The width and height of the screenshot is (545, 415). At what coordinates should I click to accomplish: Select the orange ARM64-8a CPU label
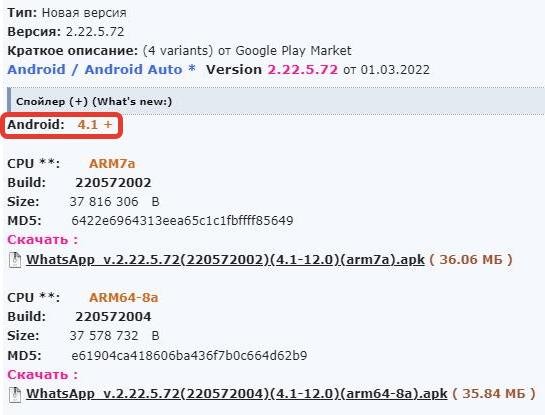[x=124, y=298]
